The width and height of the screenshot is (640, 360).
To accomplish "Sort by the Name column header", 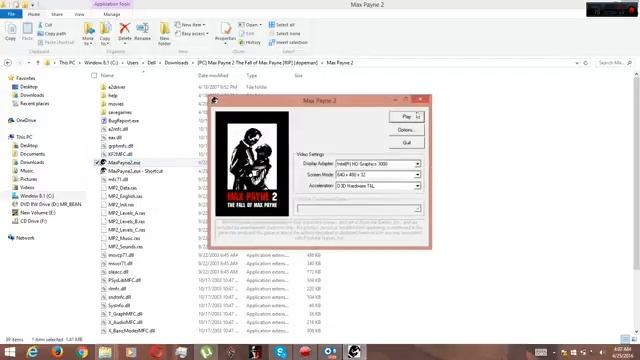I will (107, 76).
